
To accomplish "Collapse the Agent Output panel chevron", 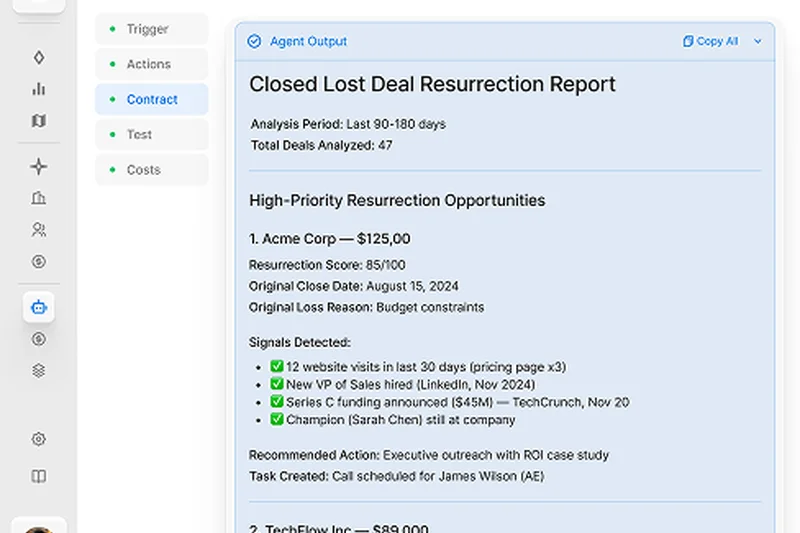I will tap(757, 42).
